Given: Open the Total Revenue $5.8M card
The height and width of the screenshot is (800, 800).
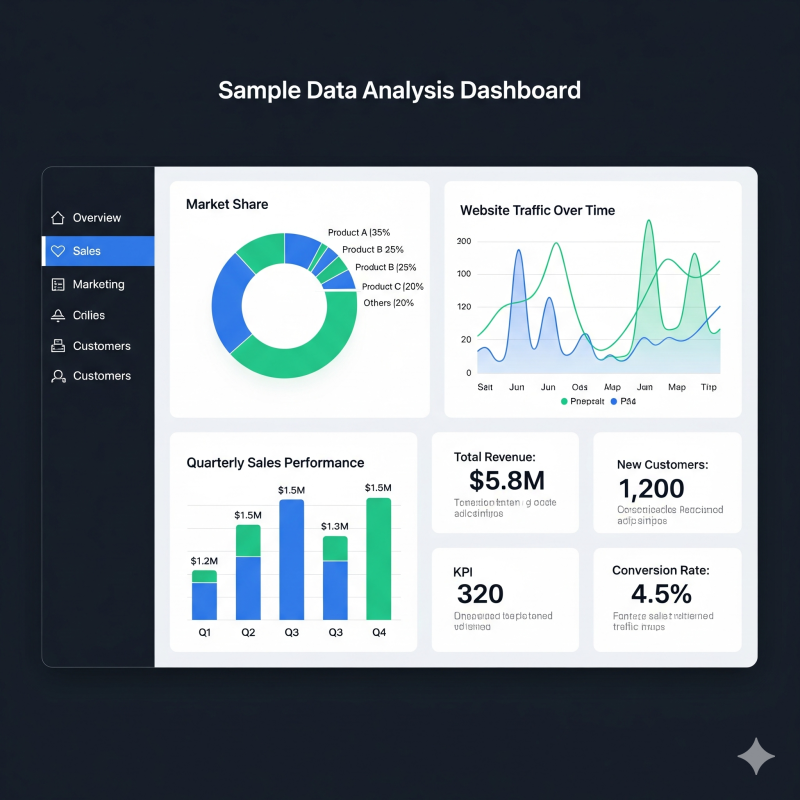Looking at the screenshot, I should click(x=505, y=482).
